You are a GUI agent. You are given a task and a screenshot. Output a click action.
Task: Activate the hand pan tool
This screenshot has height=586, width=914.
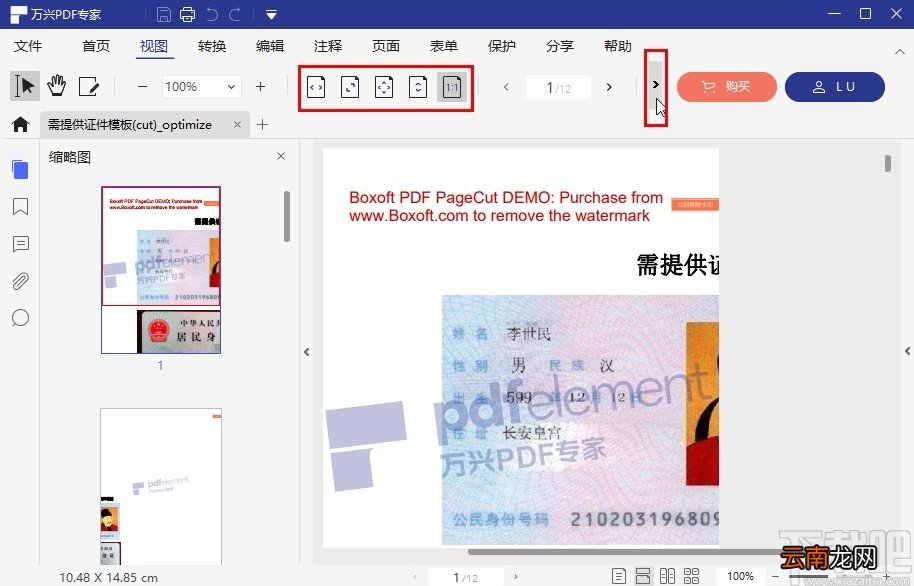57,86
